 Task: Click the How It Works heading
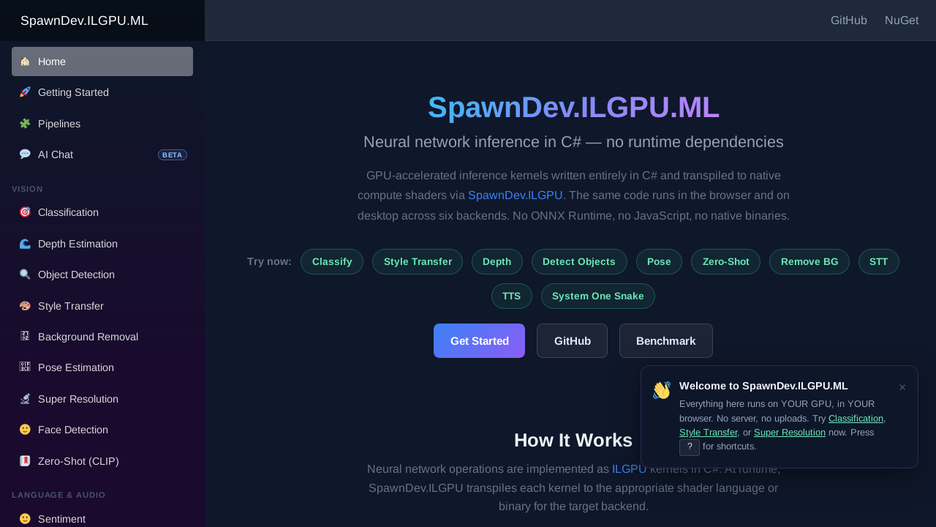tap(573, 440)
